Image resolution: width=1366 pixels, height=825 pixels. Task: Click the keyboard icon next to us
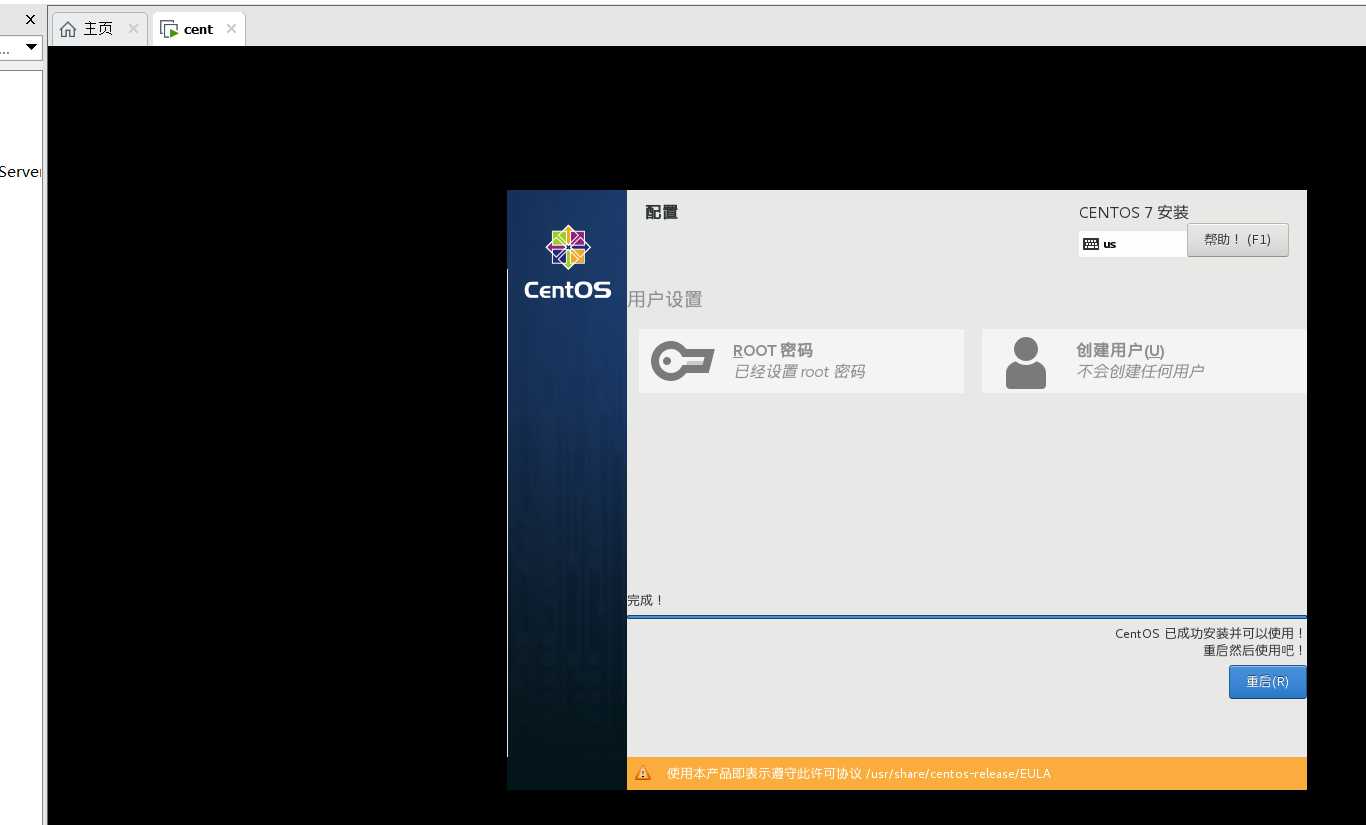[1091, 244]
